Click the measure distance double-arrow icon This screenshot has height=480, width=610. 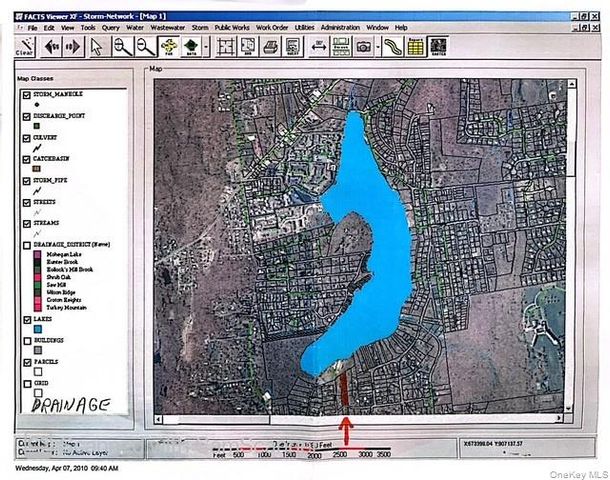[317, 46]
